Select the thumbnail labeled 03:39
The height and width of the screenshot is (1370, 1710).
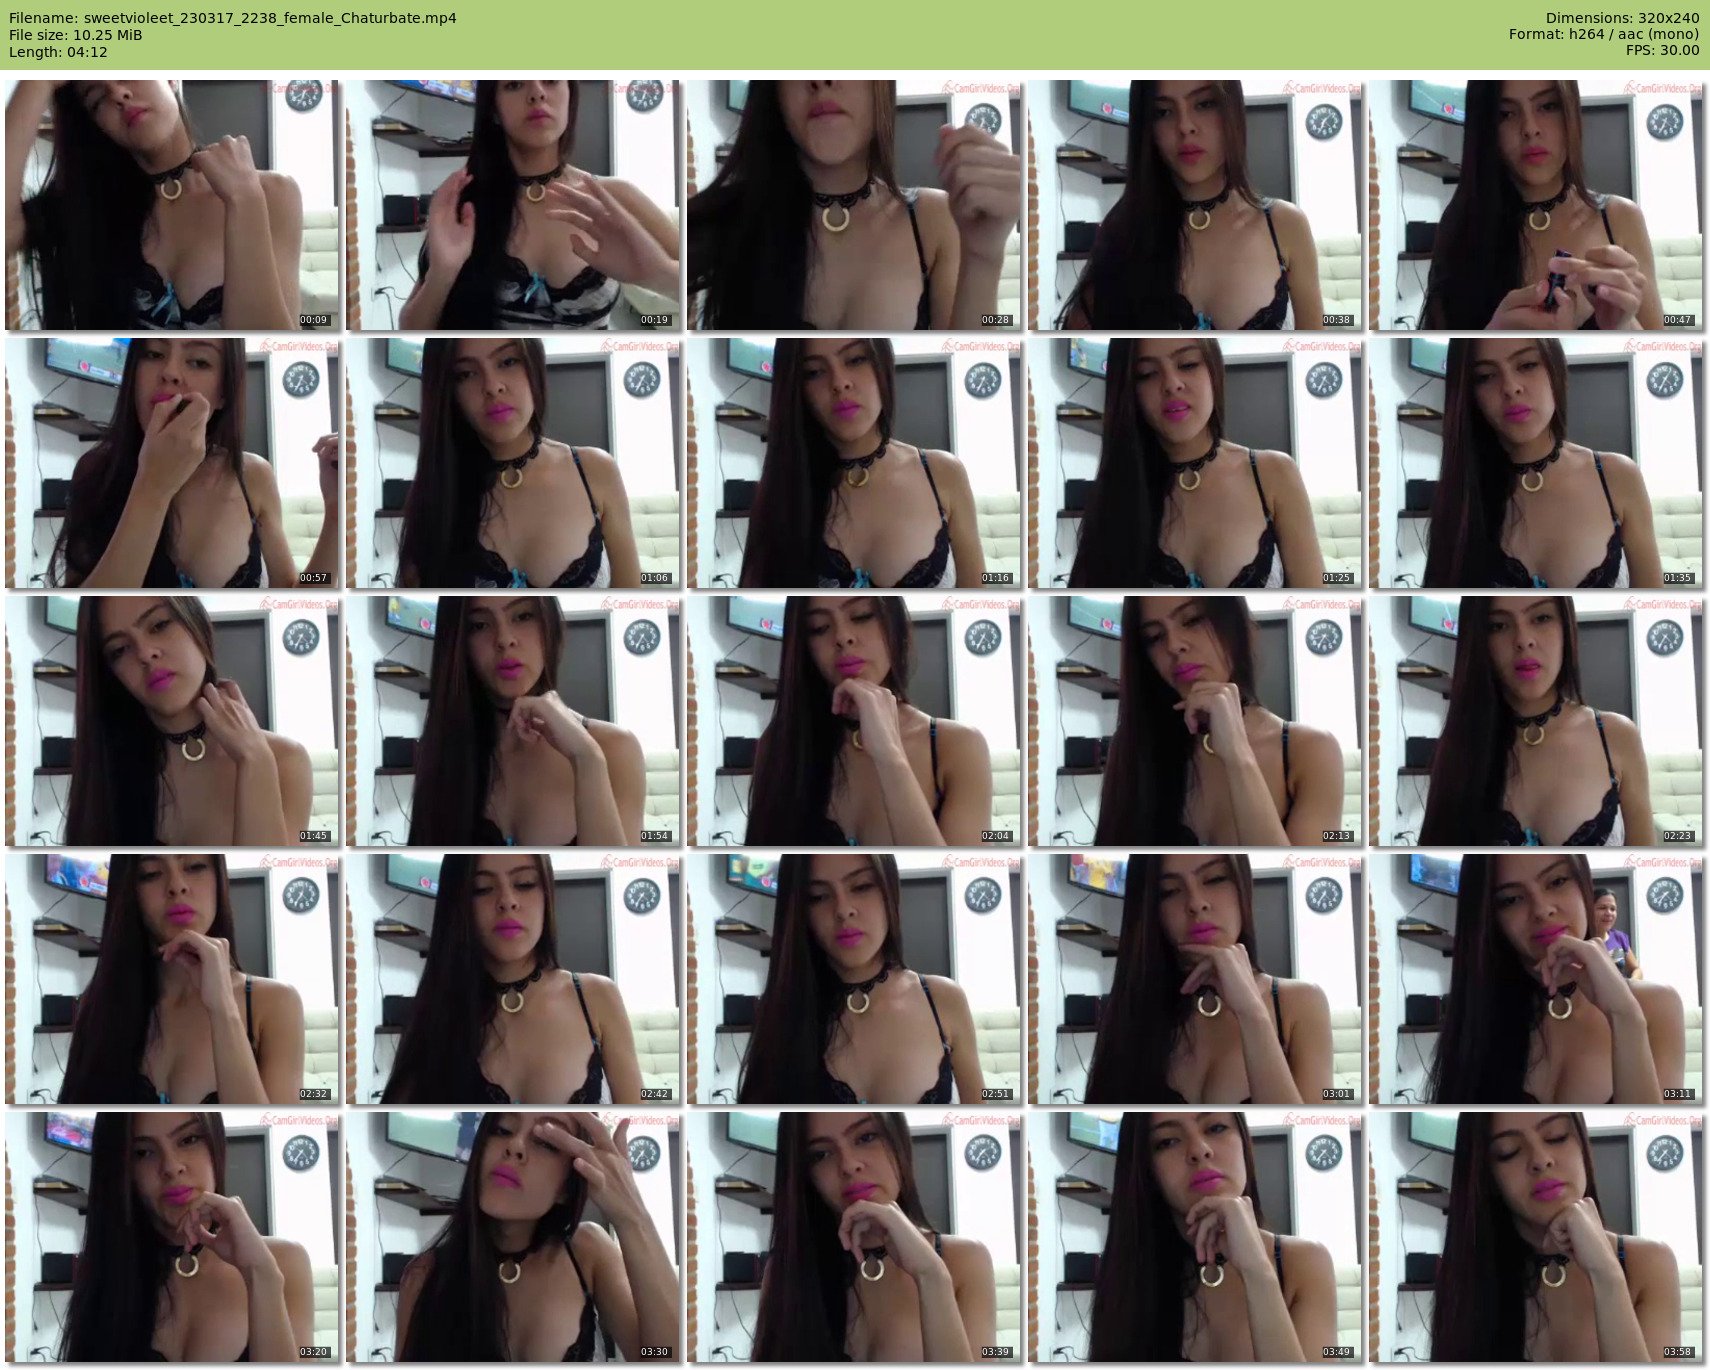click(x=854, y=1237)
